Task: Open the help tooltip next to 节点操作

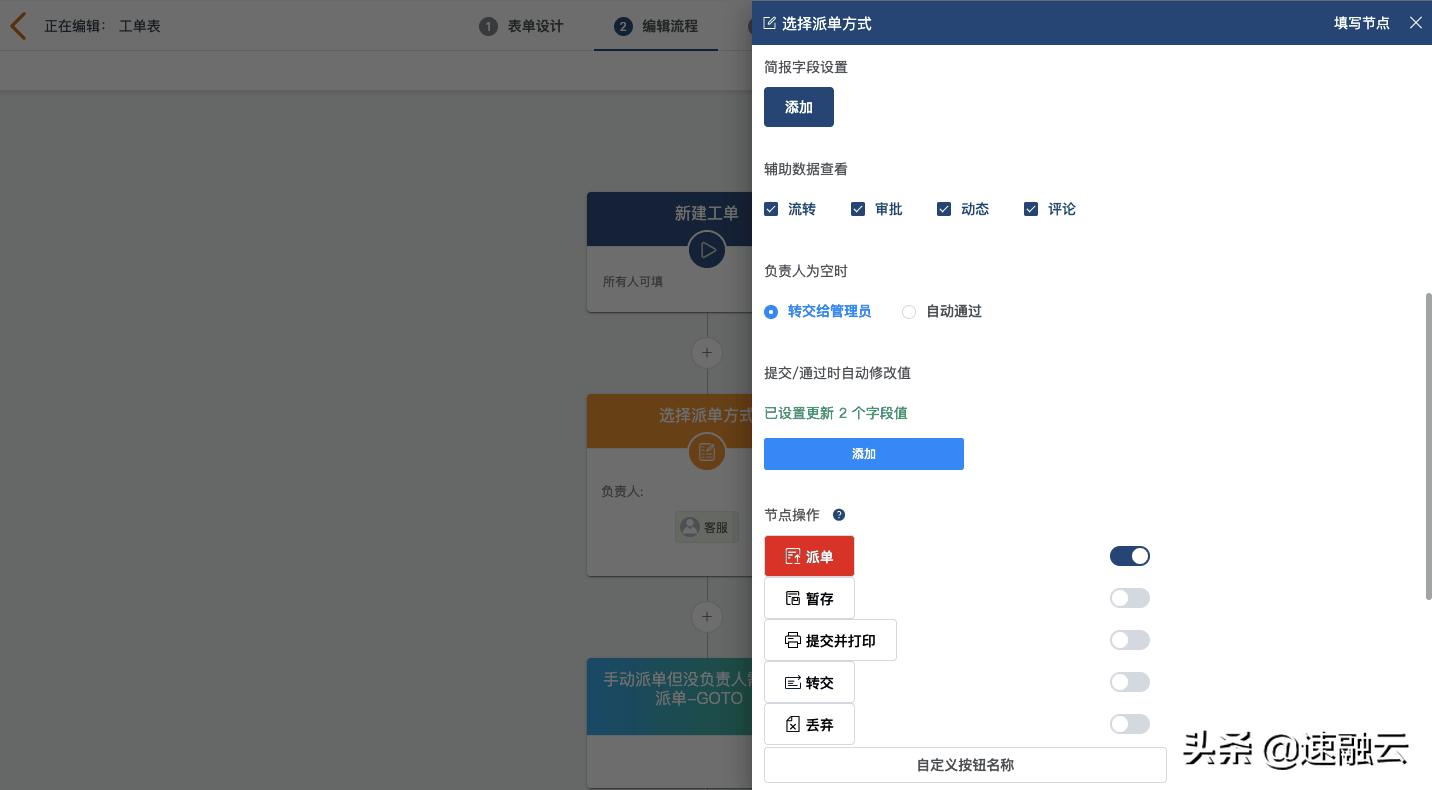Action: (x=839, y=514)
